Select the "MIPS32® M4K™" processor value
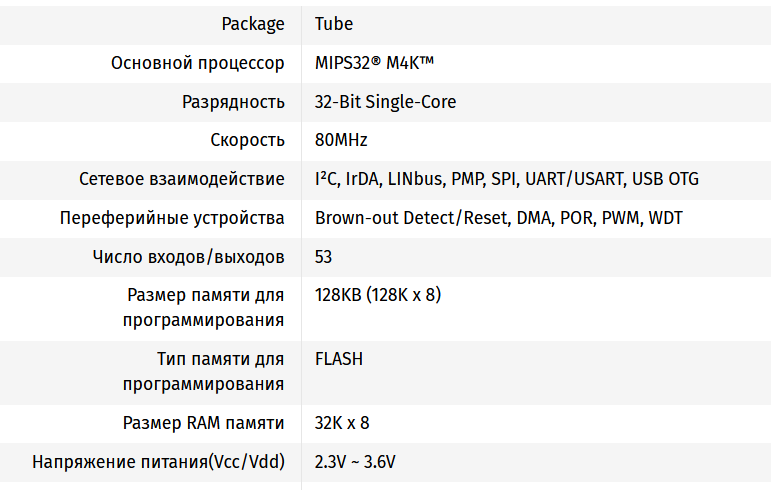Viewport: 771px width, 490px height. coord(374,63)
